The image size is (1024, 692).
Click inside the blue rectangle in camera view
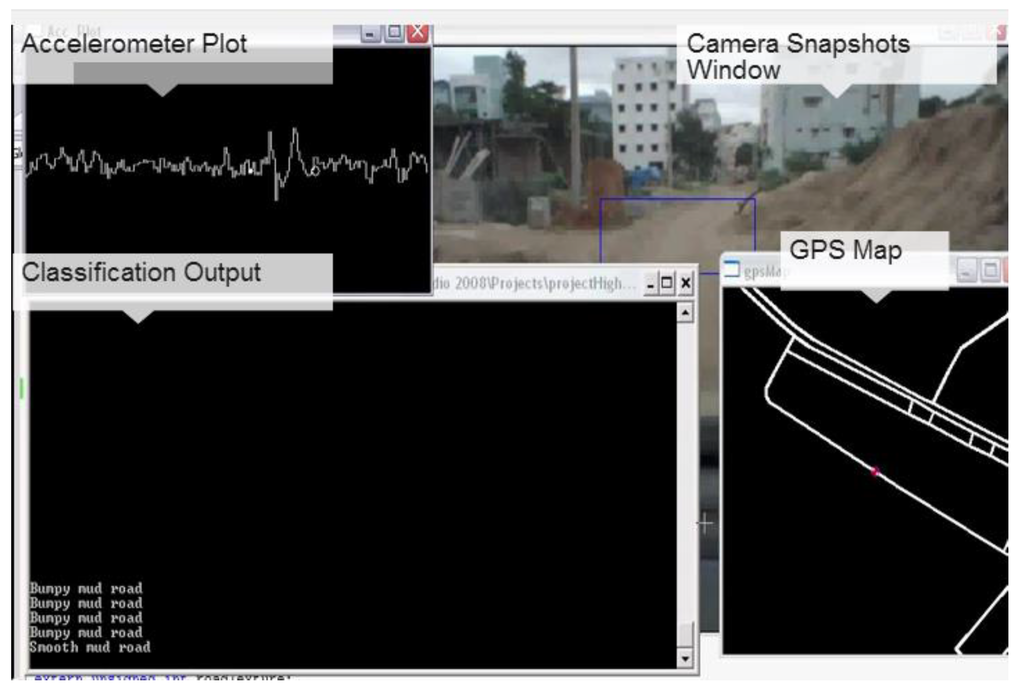click(676, 230)
